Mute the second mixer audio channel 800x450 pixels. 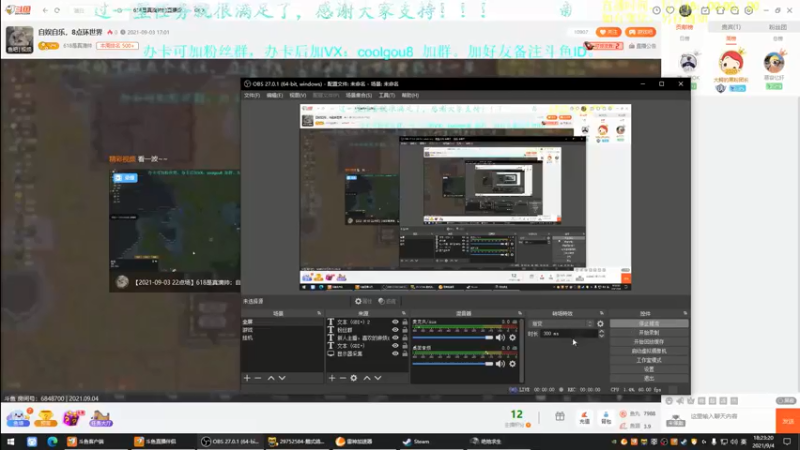coord(501,364)
